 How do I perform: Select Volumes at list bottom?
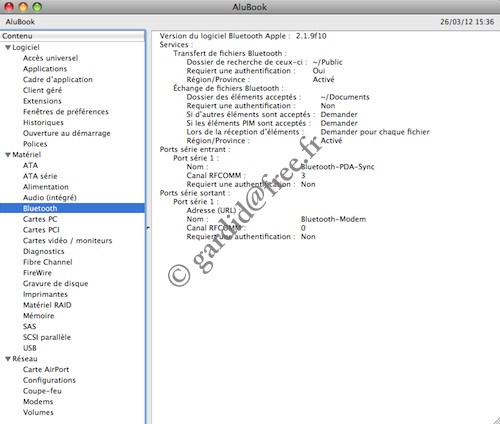(x=38, y=412)
